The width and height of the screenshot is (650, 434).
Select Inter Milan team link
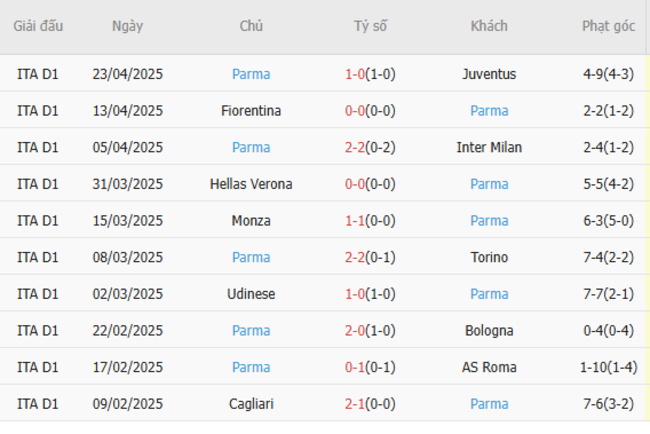coord(489,147)
